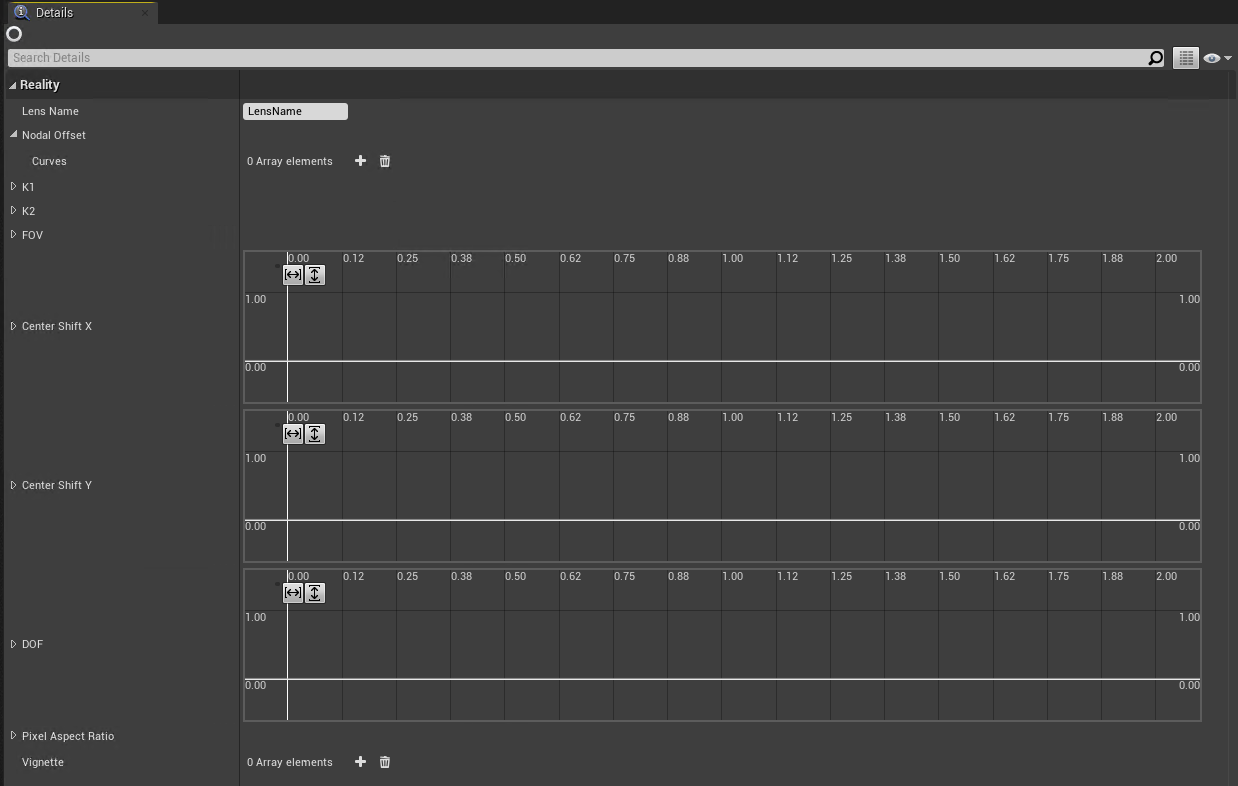The image size is (1238, 786).
Task: Collapse the Nodal Offset section
Action: click(x=14, y=135)
